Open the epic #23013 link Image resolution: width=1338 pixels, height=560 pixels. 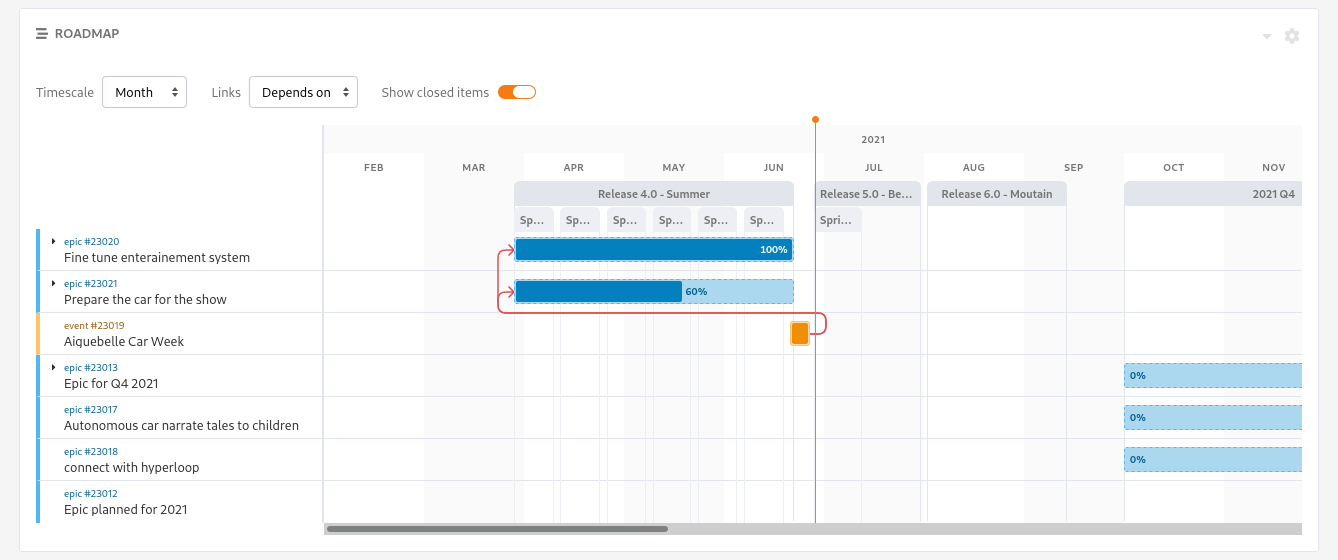pyautogui.click(x=90, y=368)
